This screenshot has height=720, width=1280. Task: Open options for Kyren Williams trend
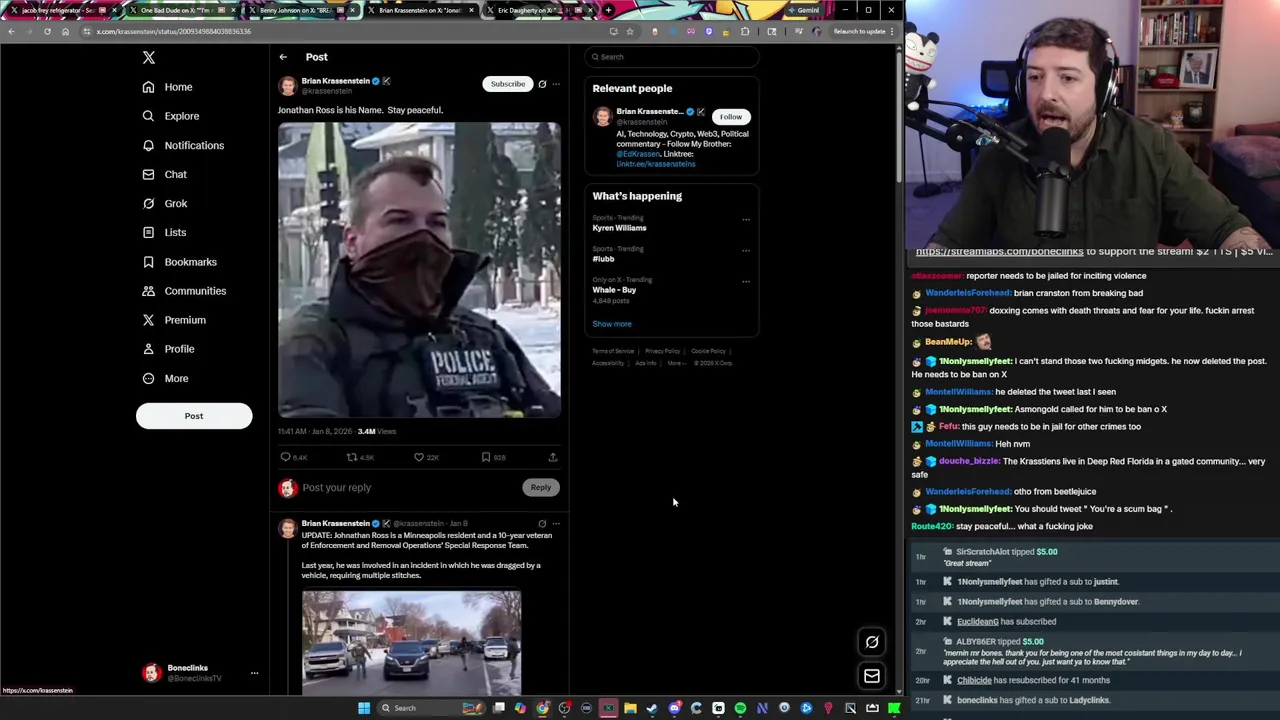[x=746, y=219]
